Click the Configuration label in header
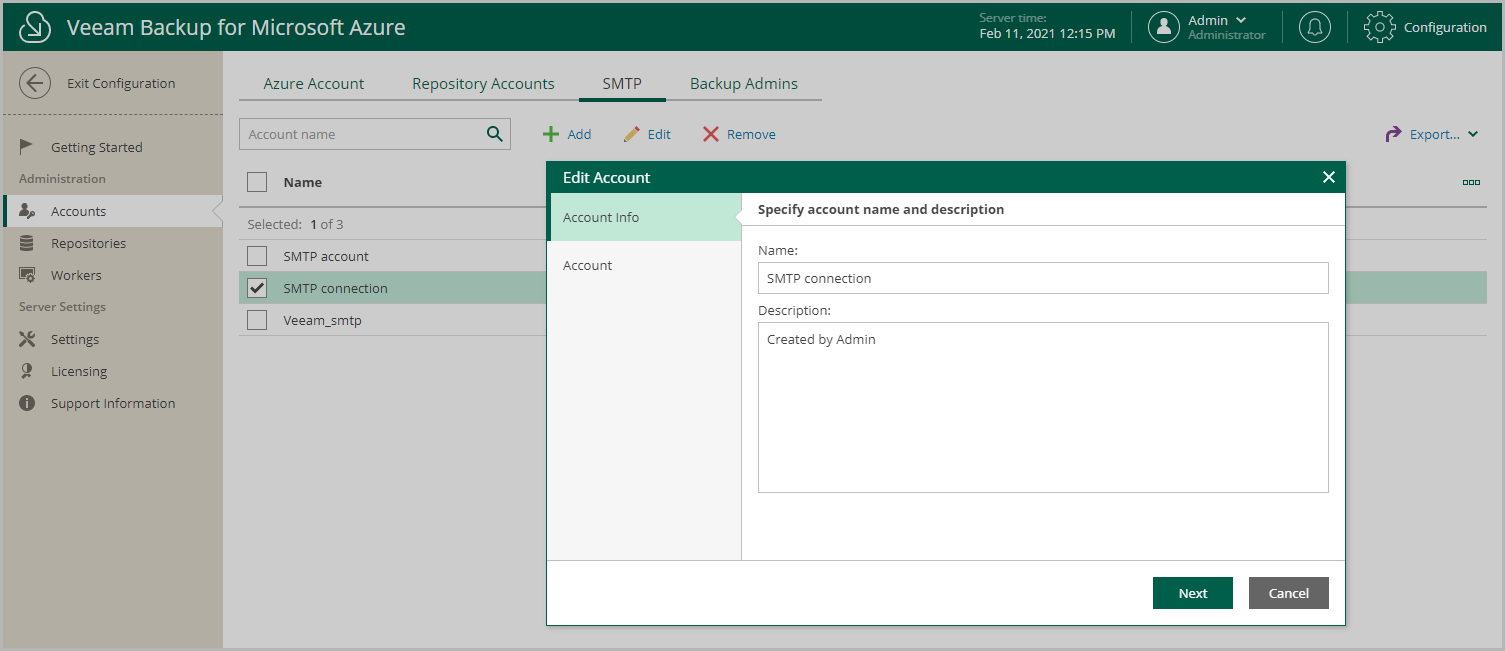The height and width of the screenshot is (651, 1505). 1445,27
